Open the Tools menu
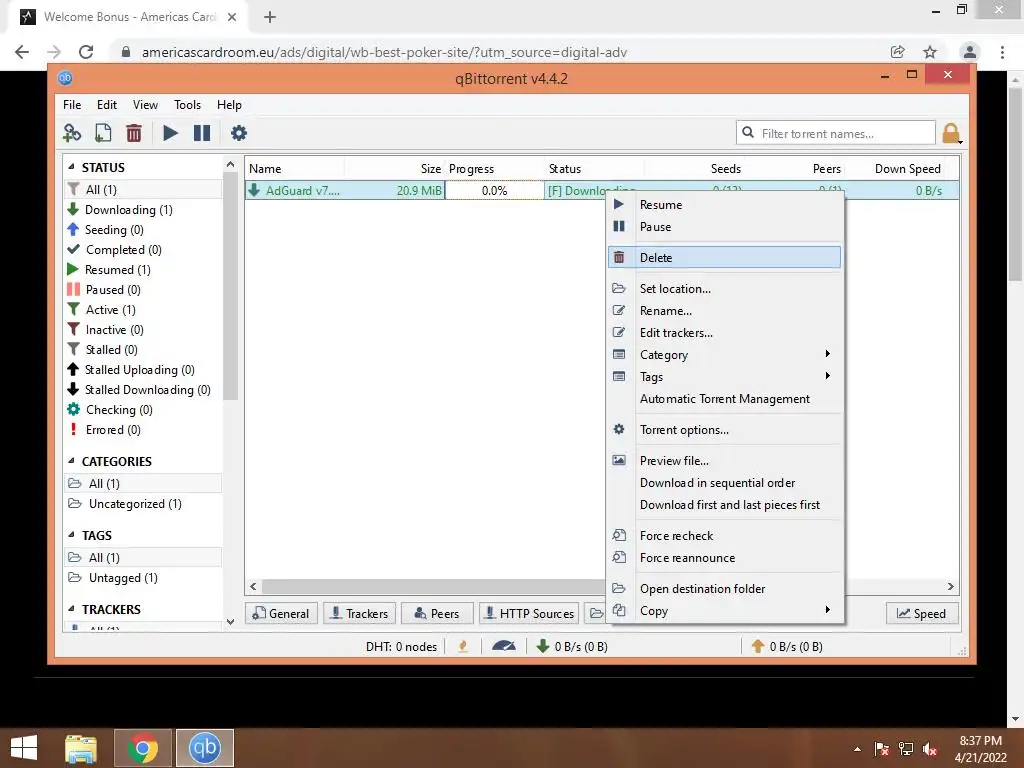Screen dimensions: 1024x768 click(187, 104)
